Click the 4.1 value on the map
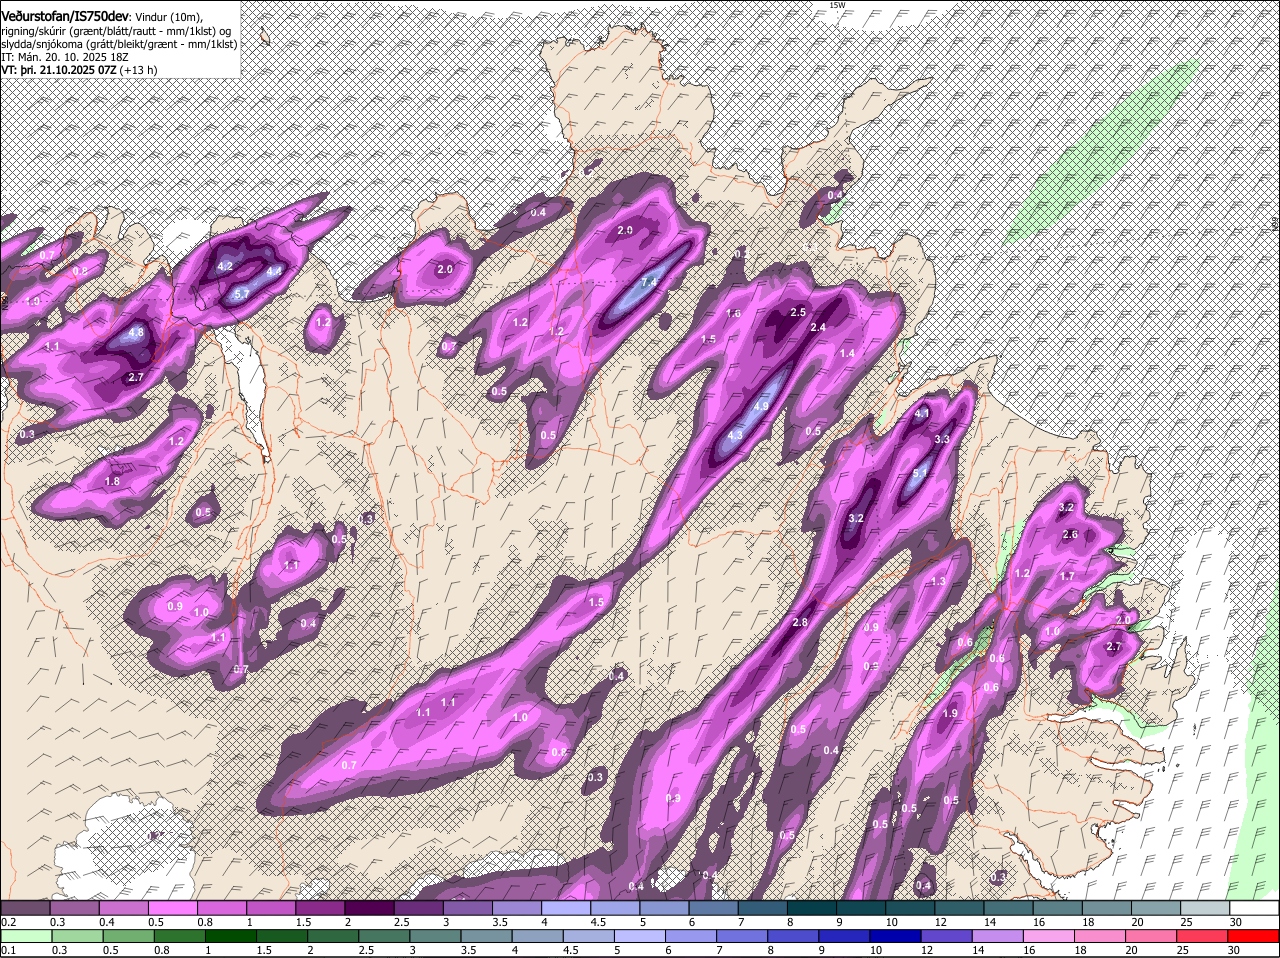The width and height of the screenshot is (1280, 958). [923, 413]
